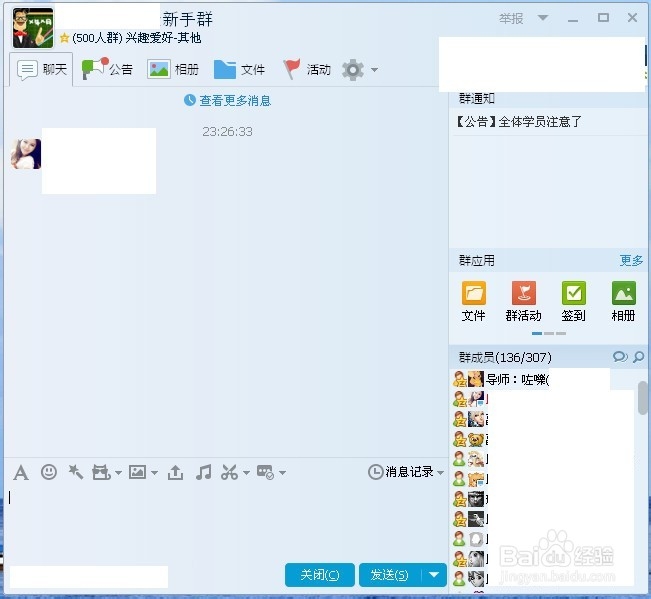Click the music note icon
This screenshot has width=651, height=599.
pos(203,472)
